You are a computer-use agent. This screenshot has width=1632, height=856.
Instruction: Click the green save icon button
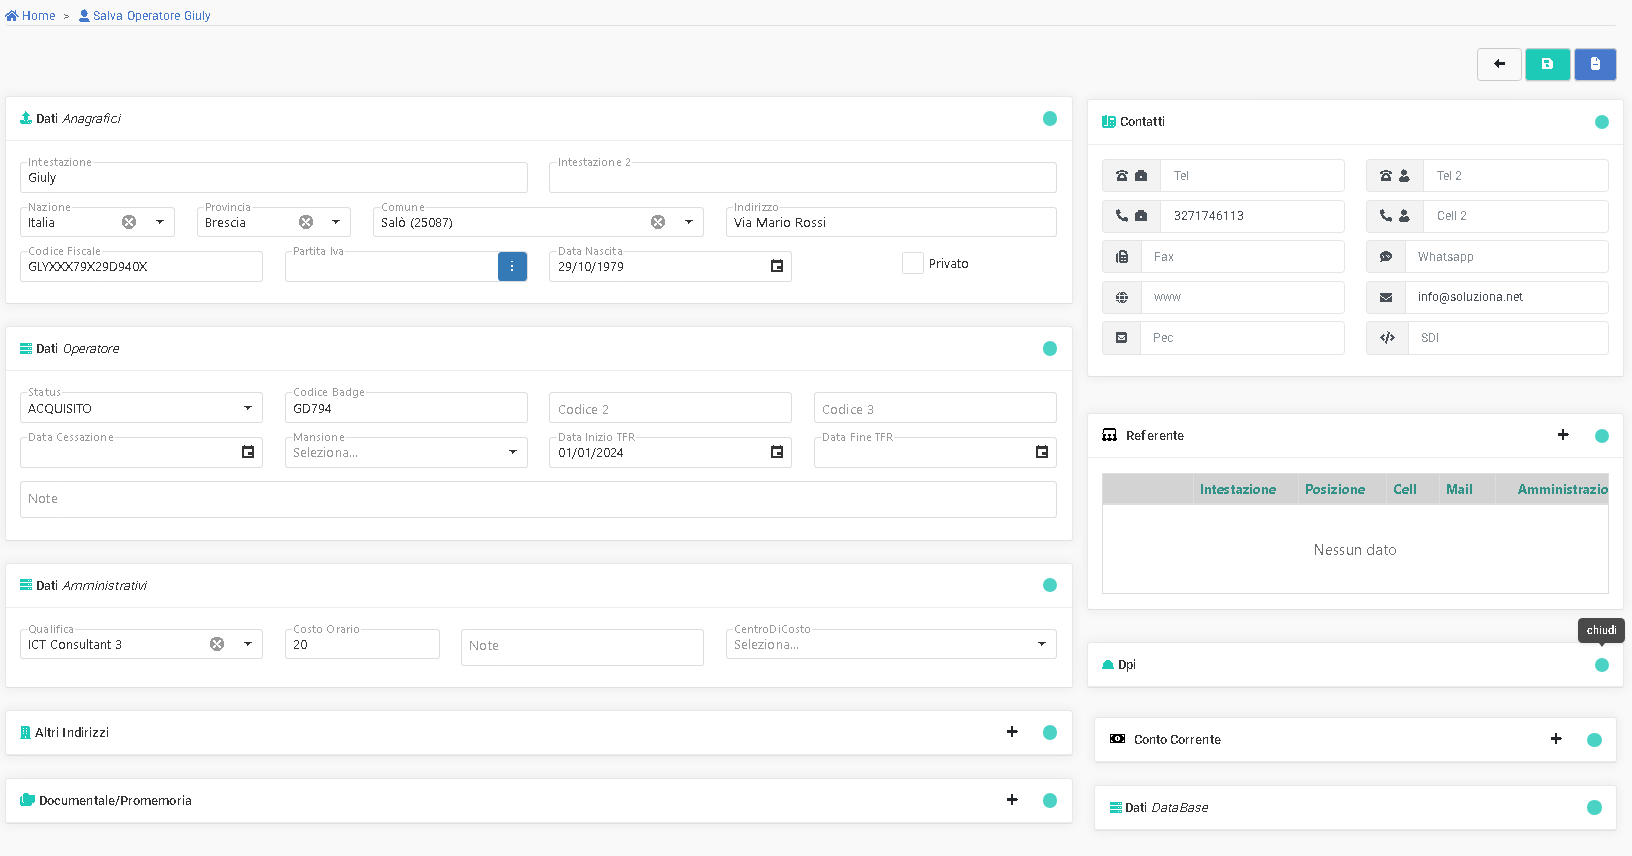tap(1547, 64)
